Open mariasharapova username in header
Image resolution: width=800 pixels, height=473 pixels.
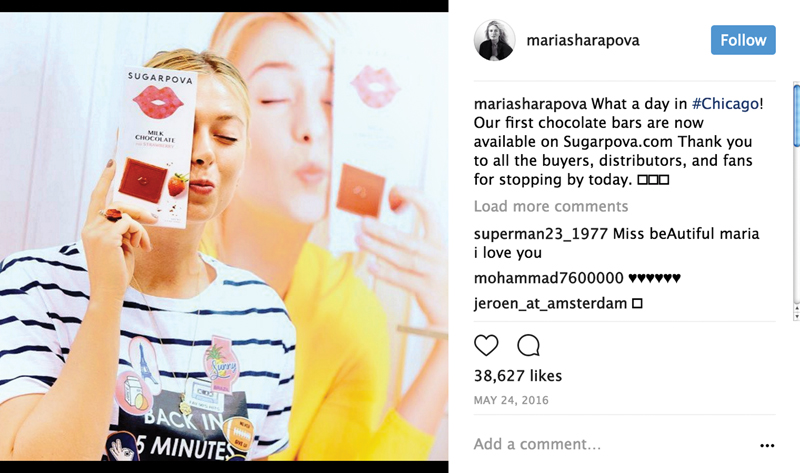point(583,40)
